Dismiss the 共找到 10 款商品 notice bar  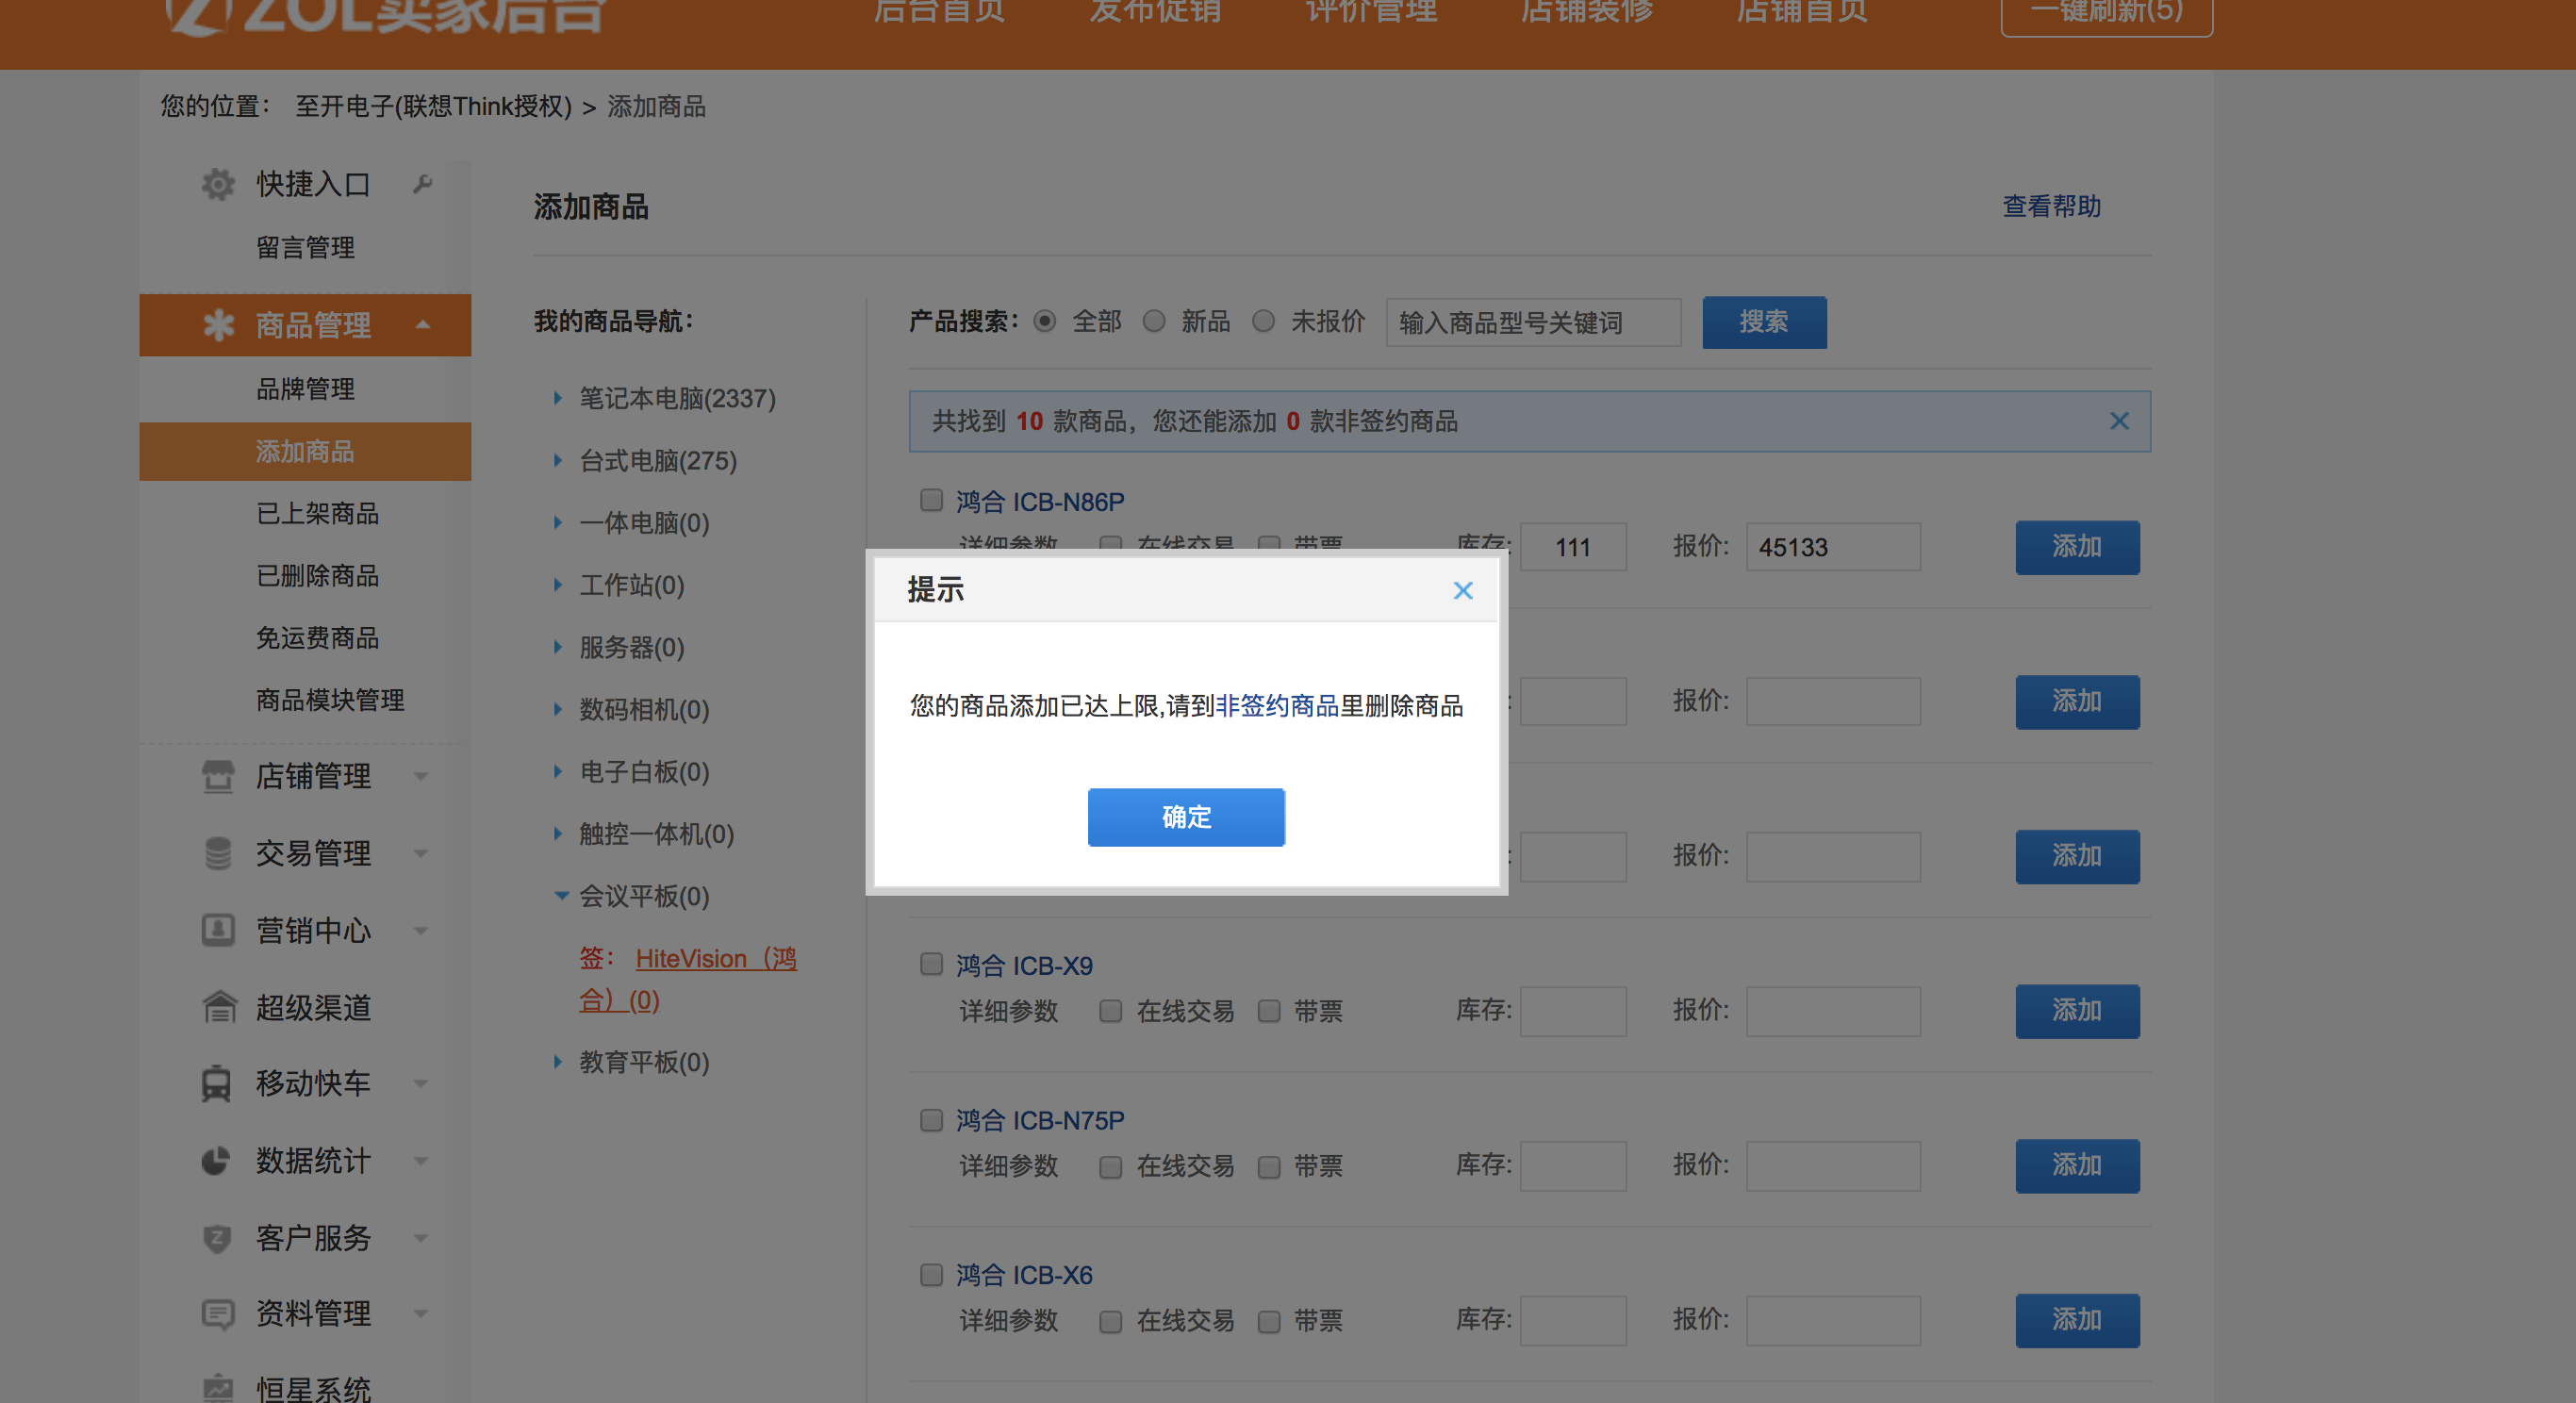coord(2119,421)
